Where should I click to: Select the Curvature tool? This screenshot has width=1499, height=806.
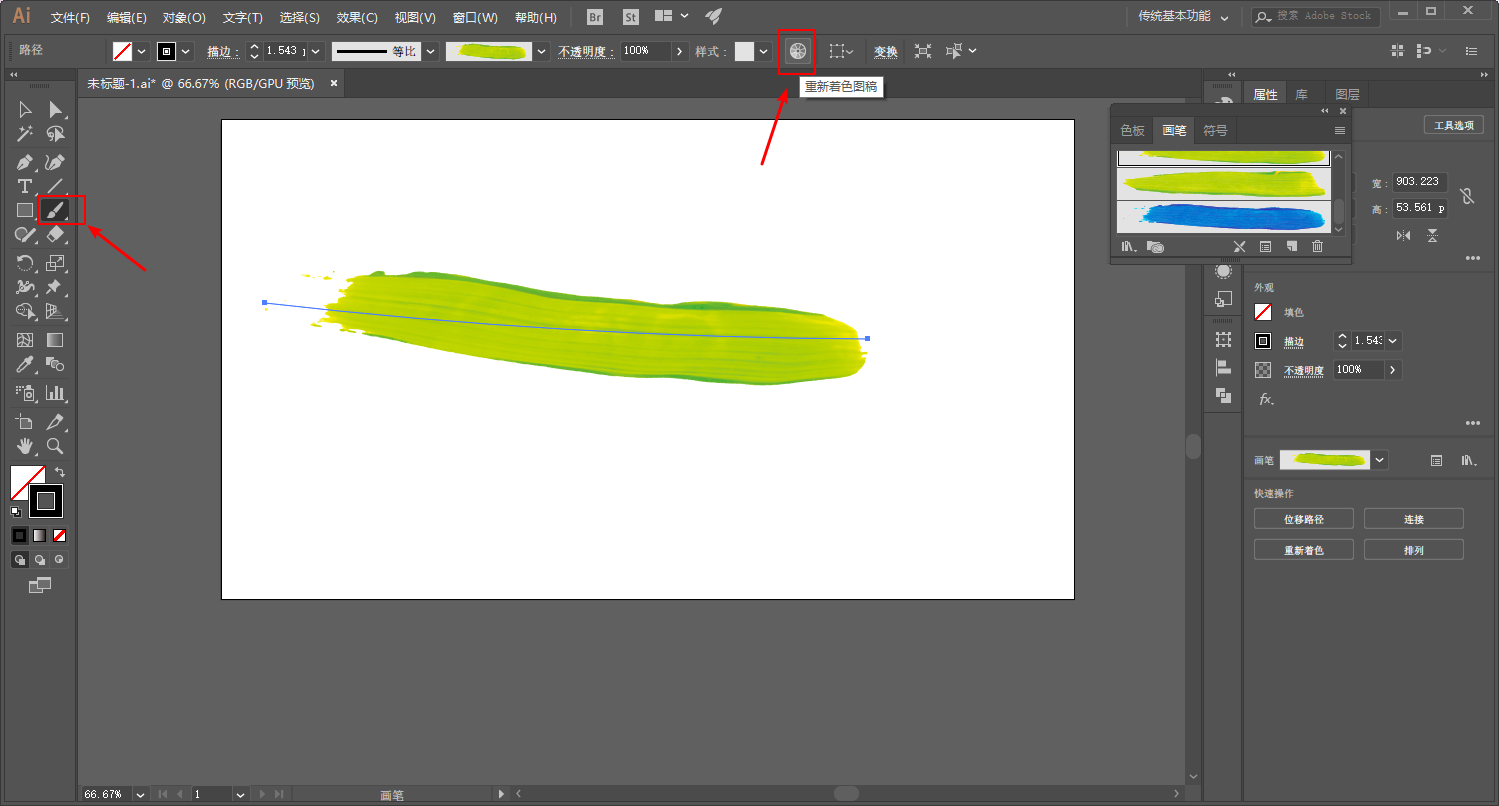(x=56, y=162)
